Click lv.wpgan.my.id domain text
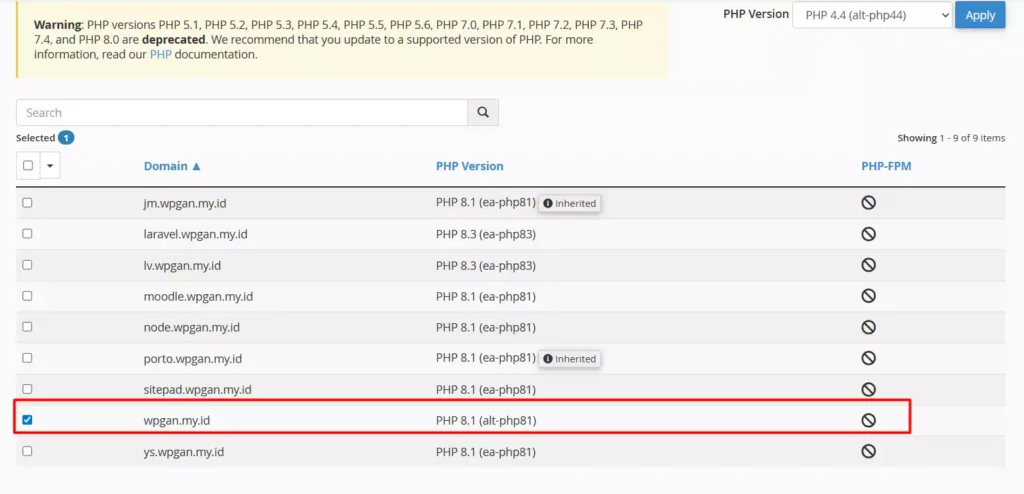1024x494 pixels. pos(182,265)
